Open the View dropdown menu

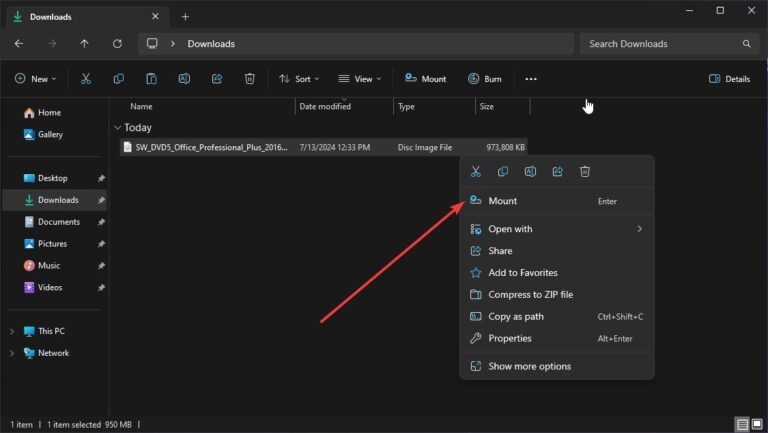pyautogui.click(x=359, y=79)
